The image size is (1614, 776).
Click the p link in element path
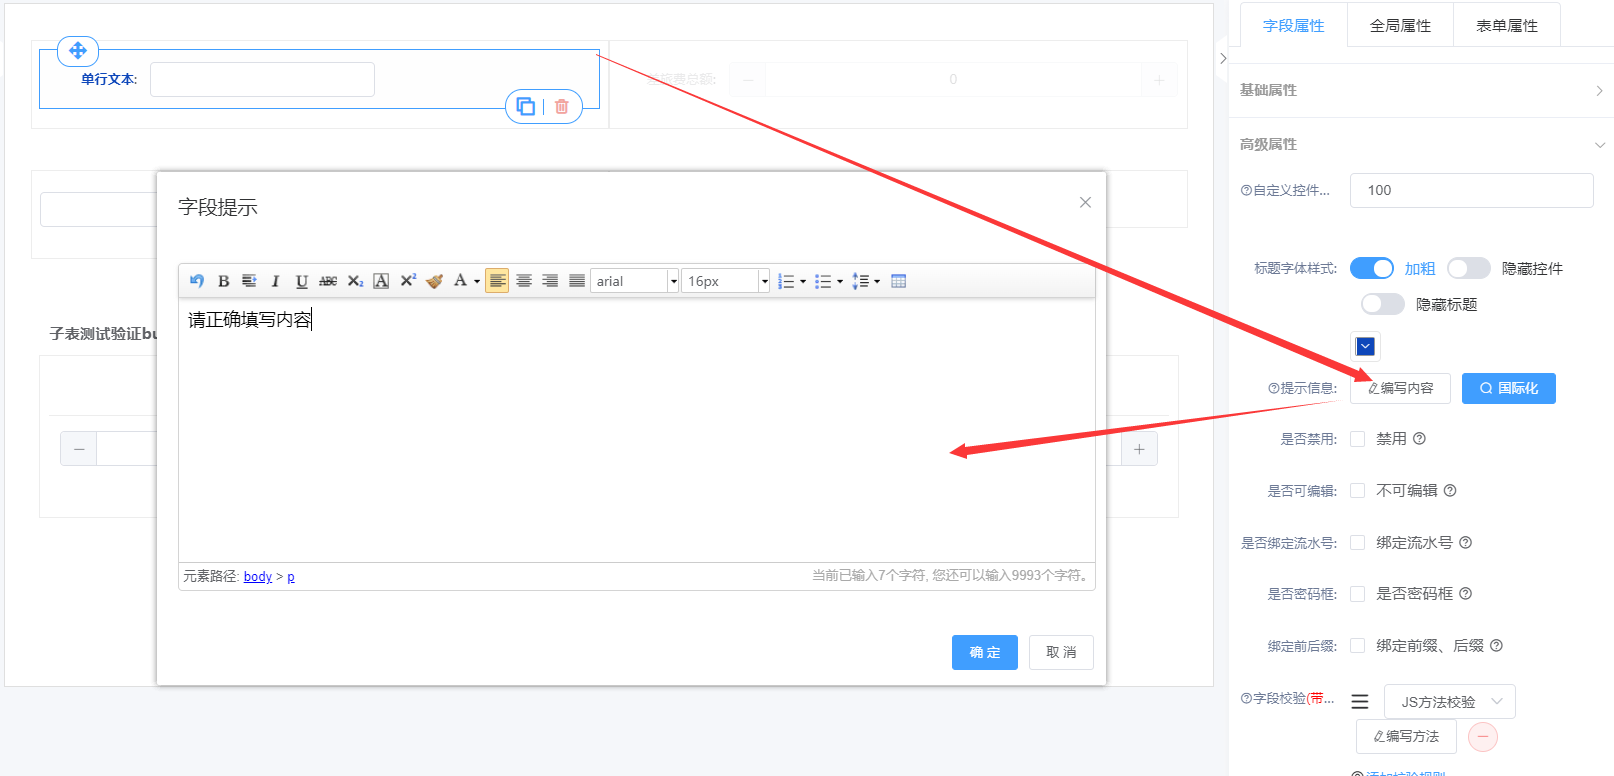pyautogui.click(x=291, y=577)
